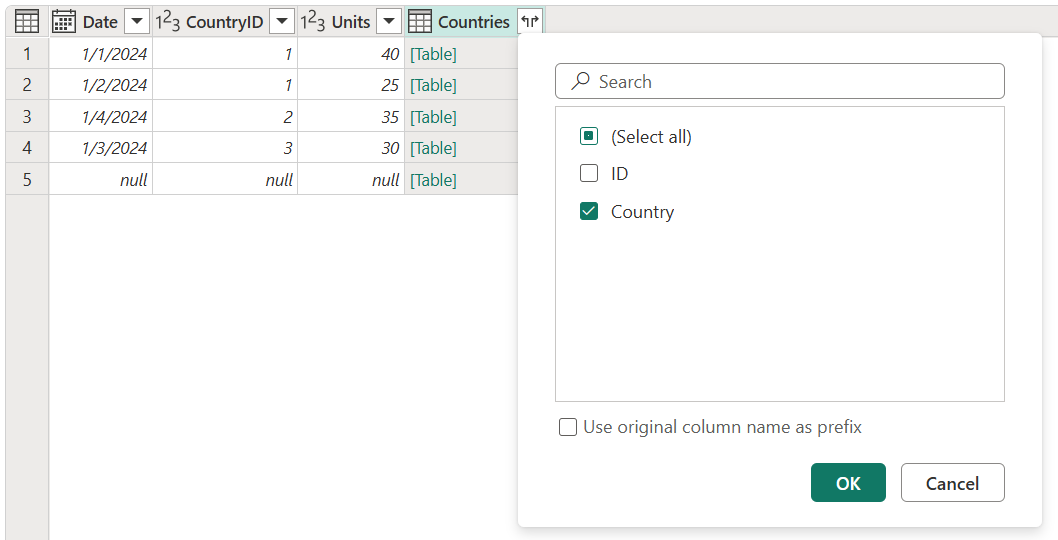Open the Units column filter dropdown
The image size is (1058, 540).
click(389, 22)
